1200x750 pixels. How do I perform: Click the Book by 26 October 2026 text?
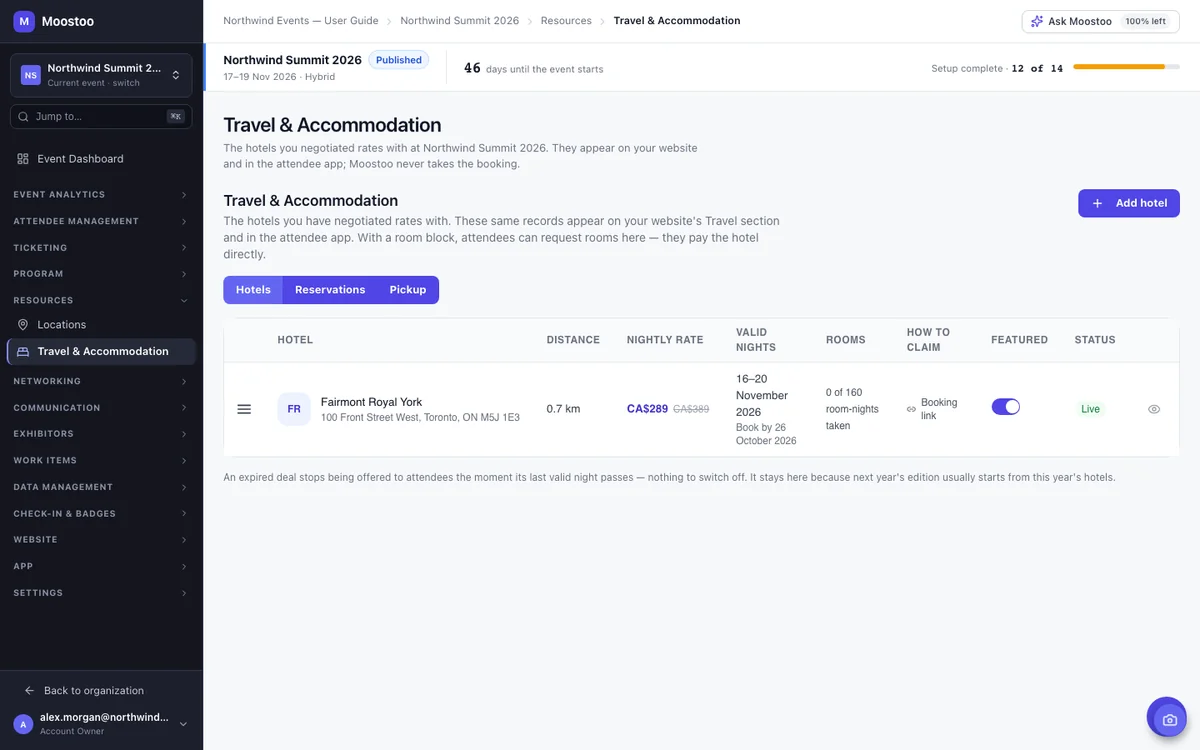pos(766,434)
